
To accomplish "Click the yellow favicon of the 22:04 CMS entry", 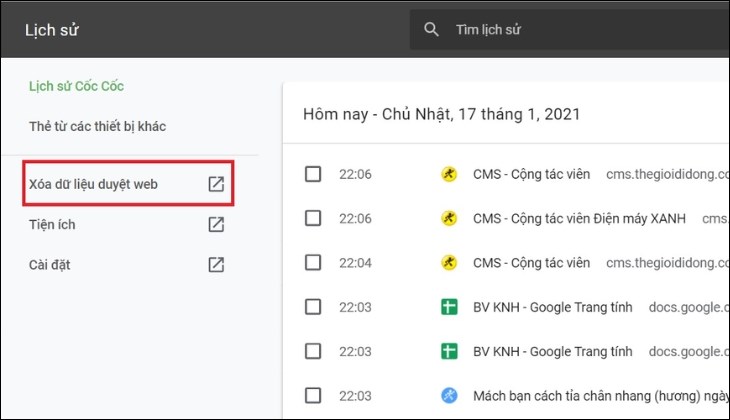I will [x=449, y=263].
